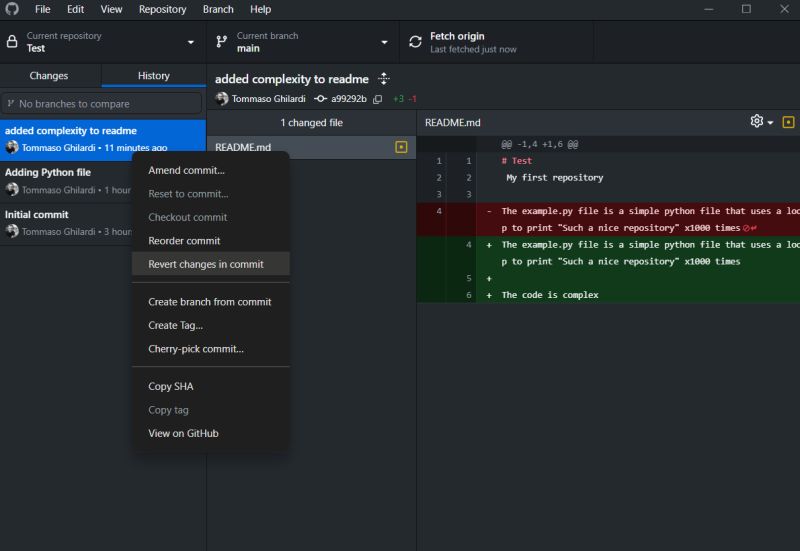The height and width of the screenshot is (551, 800).
Task: Focus the No branches to compare field
Action: [x=102, y=104]
